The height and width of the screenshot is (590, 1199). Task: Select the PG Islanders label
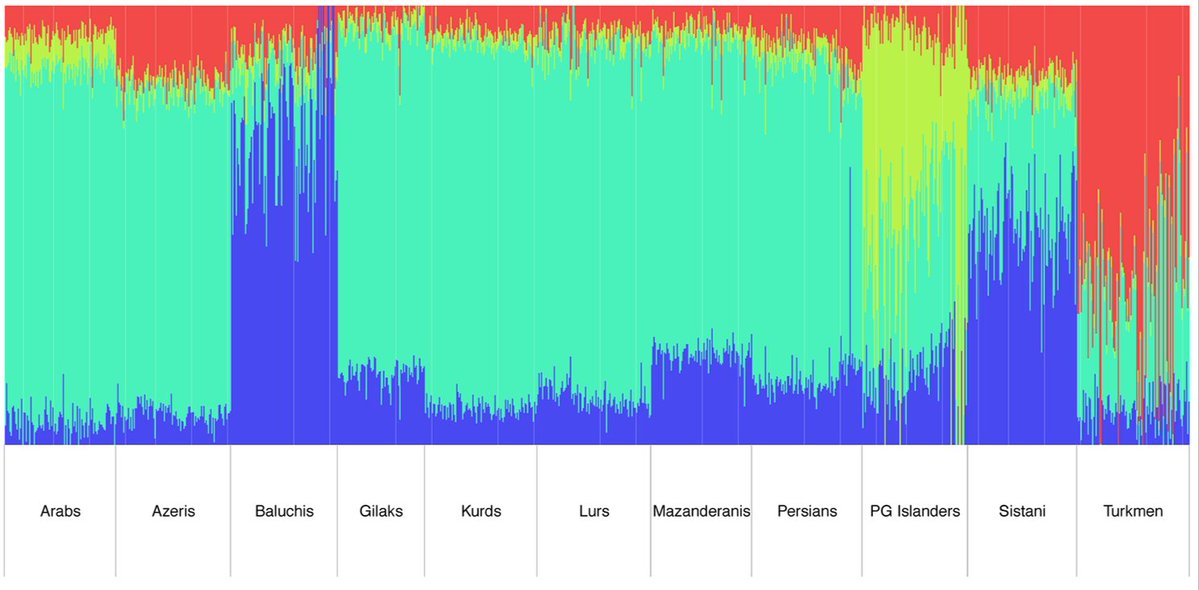pos(915,511)
